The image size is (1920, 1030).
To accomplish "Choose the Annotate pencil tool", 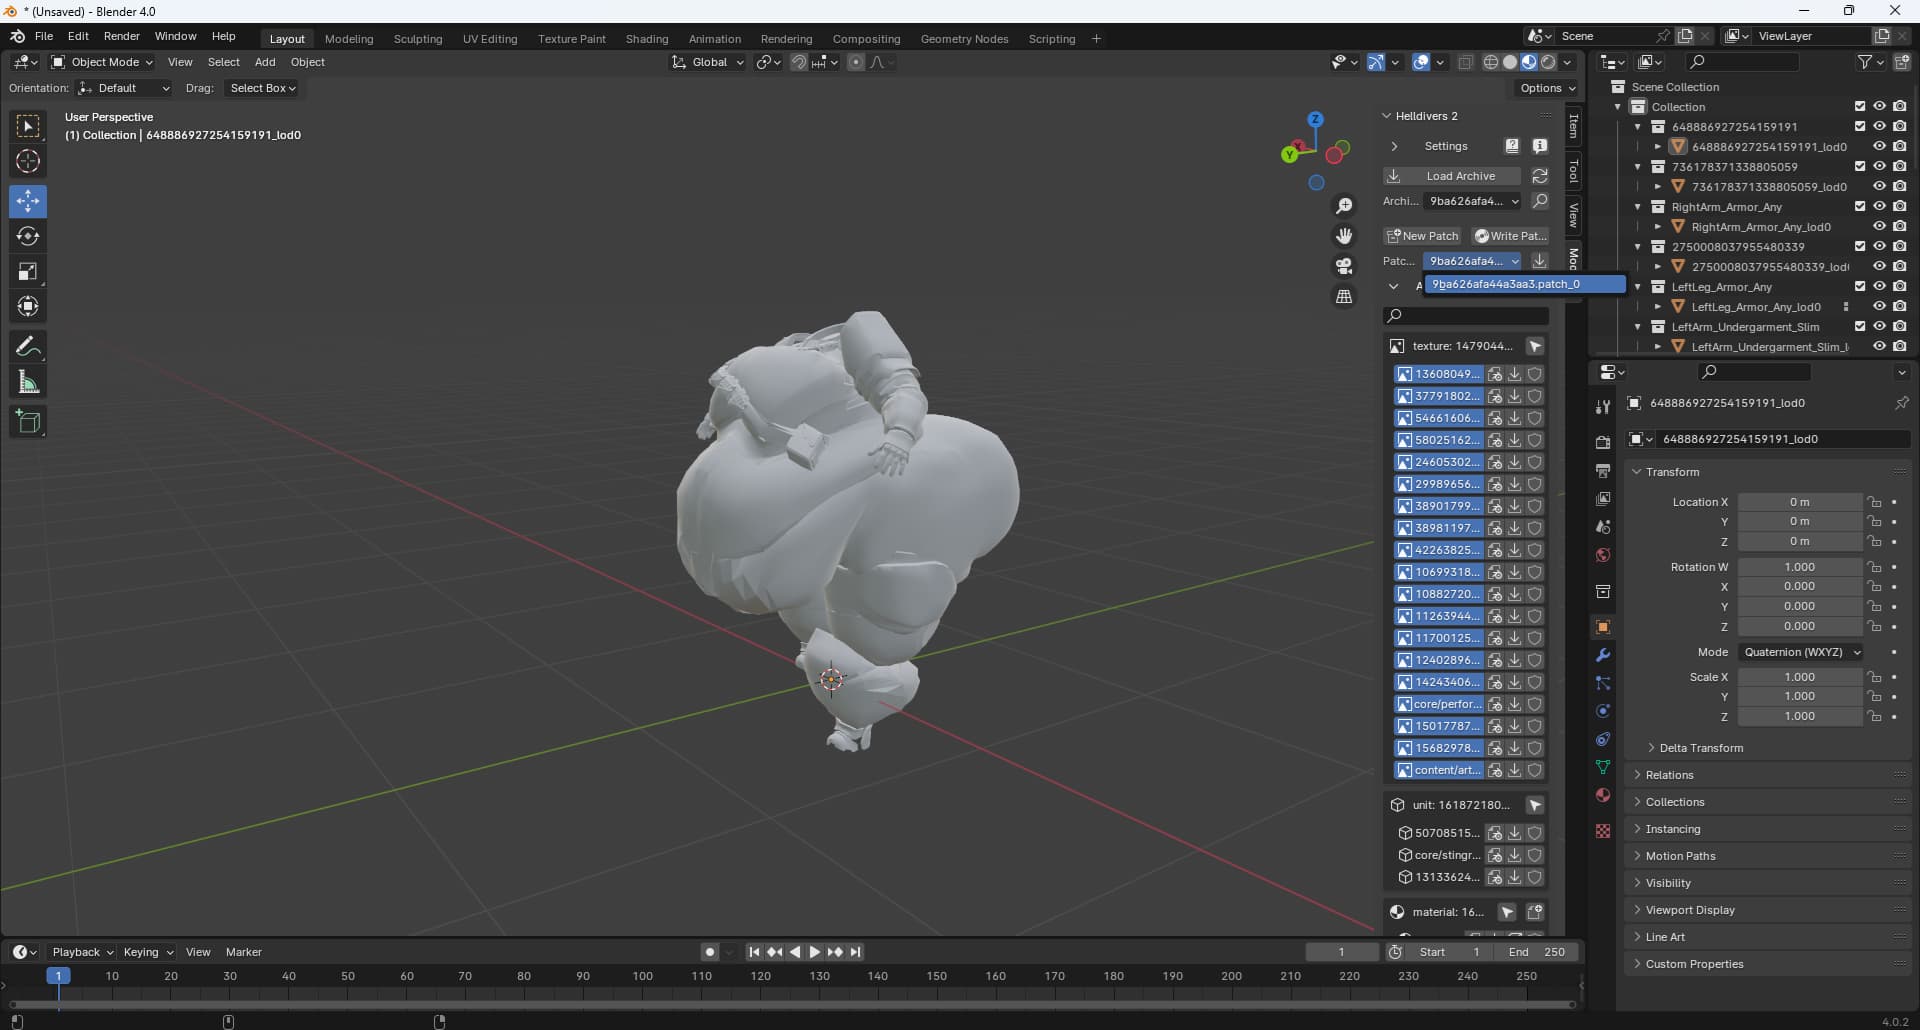I will pos(28,347).
